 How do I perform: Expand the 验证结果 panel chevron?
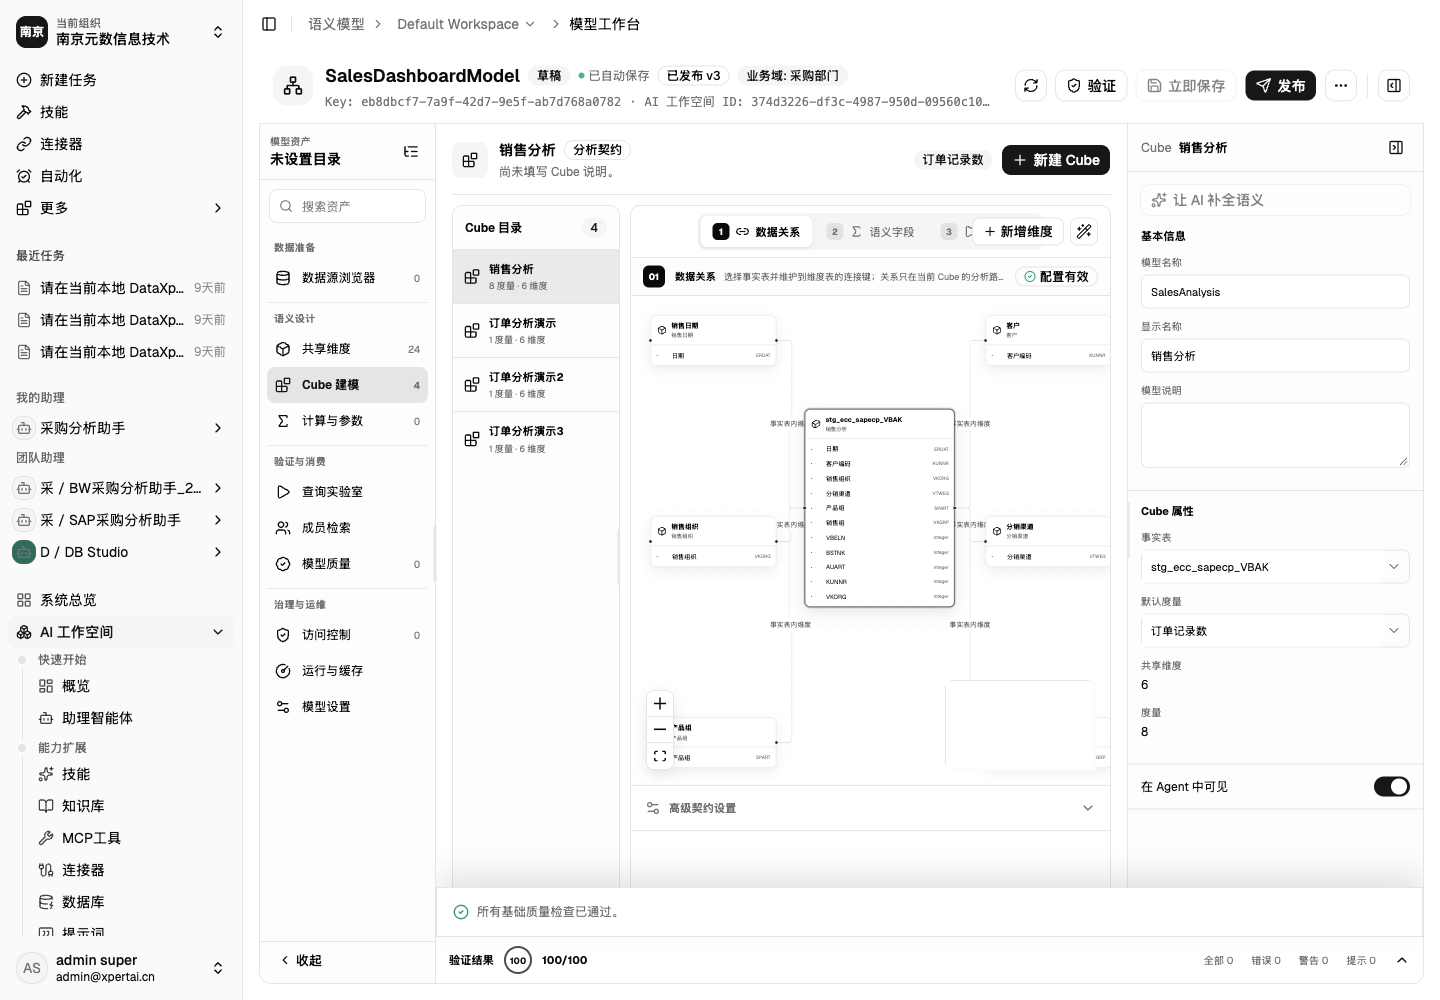(1402, 960)
